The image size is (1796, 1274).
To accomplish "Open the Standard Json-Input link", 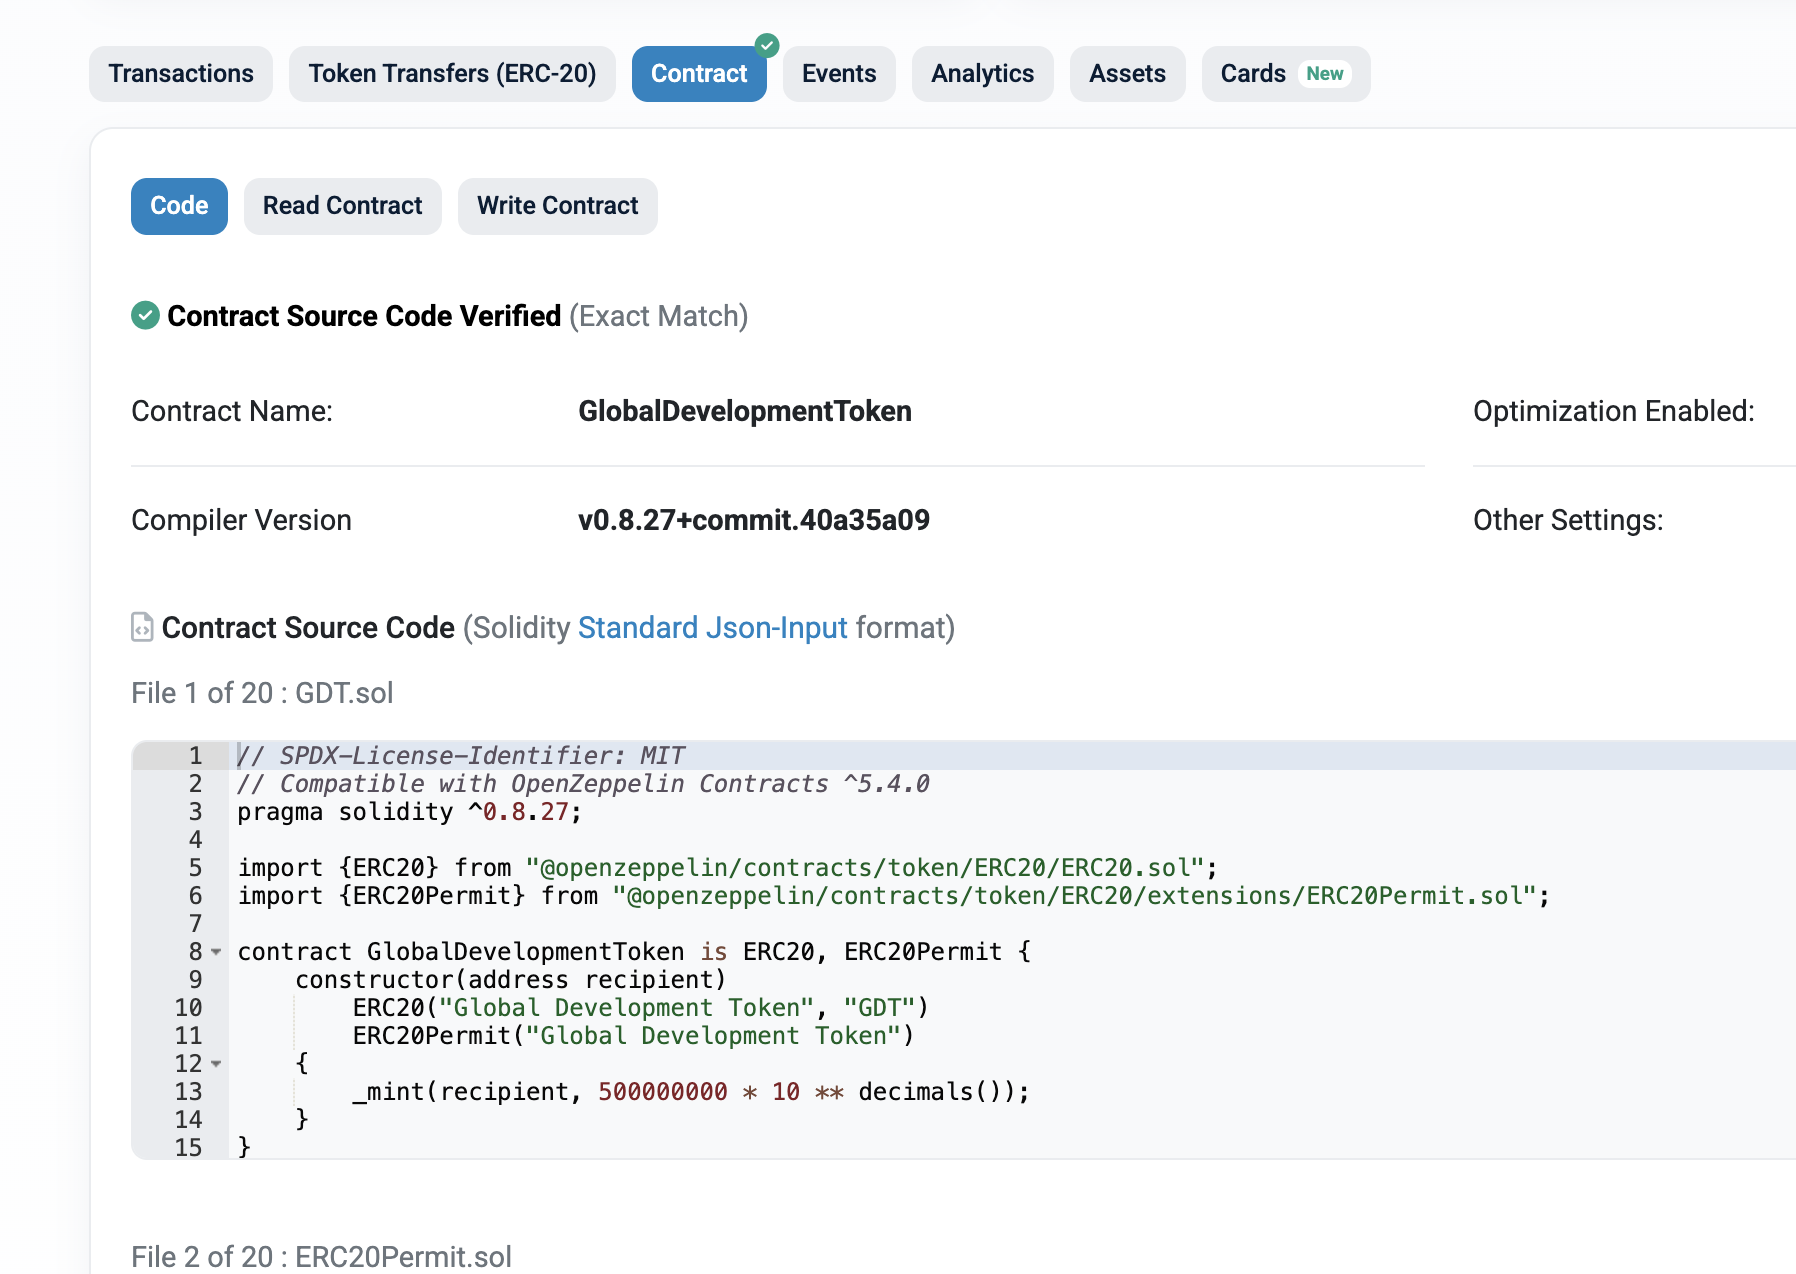I will coord(712,628).
